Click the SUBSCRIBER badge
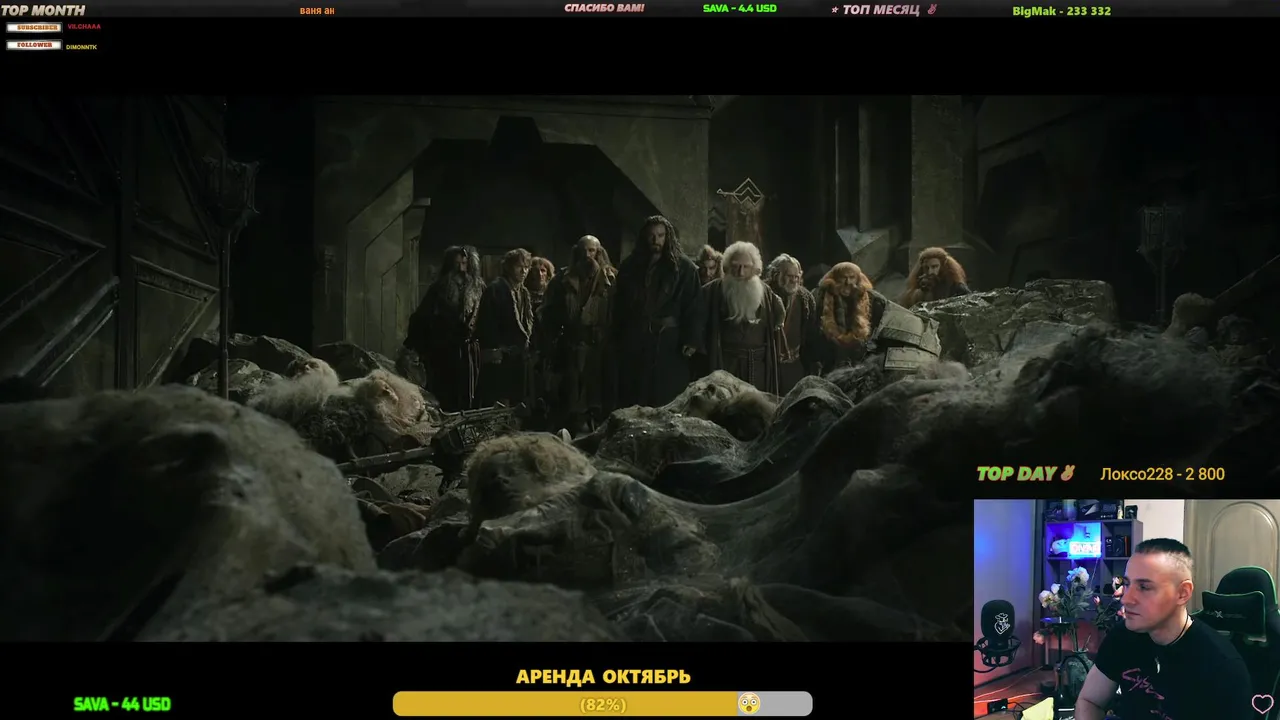Viewport: 1280px width, 720px height. tap(34, 27)
